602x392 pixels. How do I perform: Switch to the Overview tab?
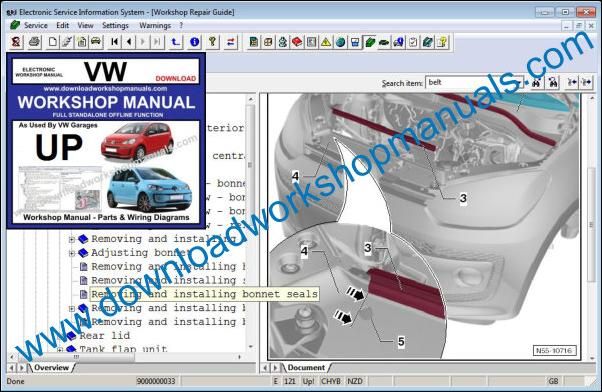51,367
